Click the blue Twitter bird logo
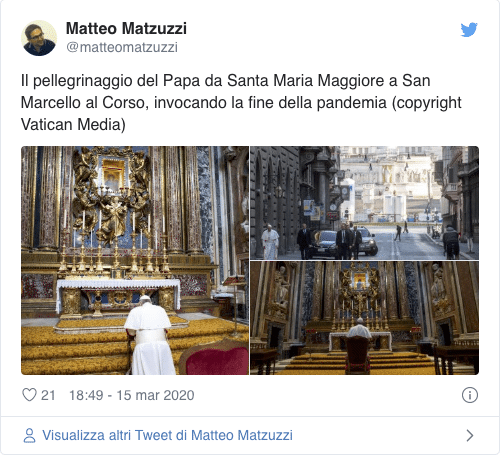 click(469, 29)
